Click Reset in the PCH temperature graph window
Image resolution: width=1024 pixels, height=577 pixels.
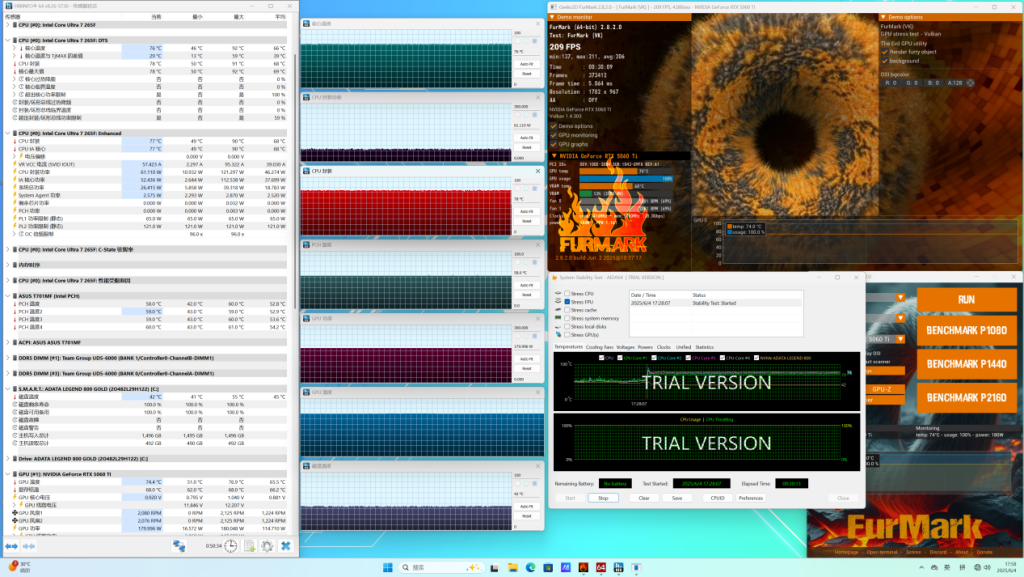[526, 295]
